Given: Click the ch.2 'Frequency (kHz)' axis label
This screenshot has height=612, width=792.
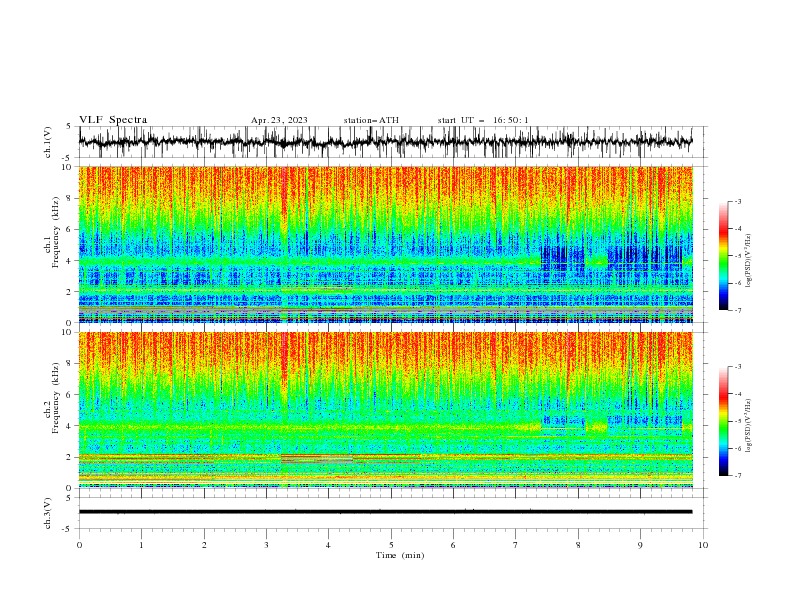Looking at the screenshot, I should pyautogui.click(x=56, y=397).
